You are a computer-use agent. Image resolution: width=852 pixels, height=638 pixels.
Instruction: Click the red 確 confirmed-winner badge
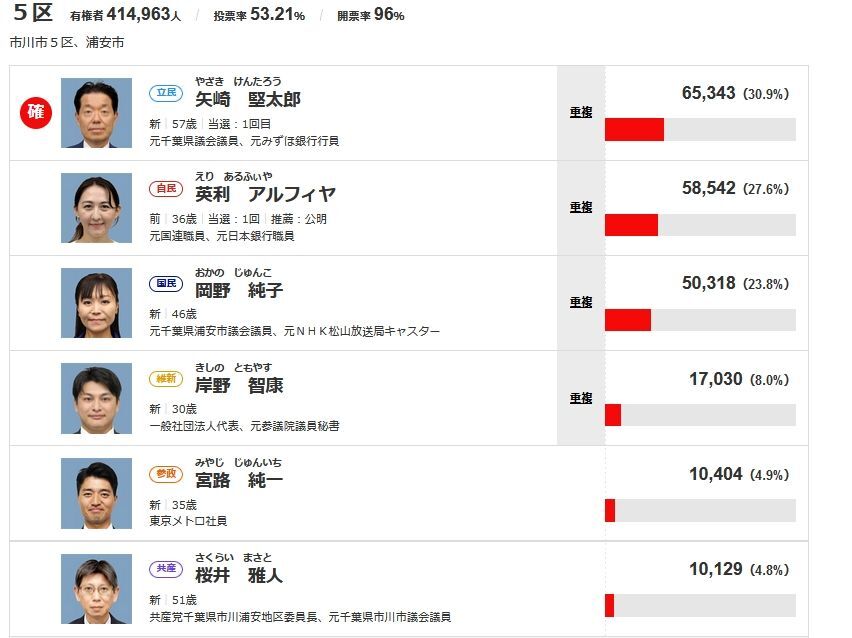pyautogui.click(x=36, y=112)
